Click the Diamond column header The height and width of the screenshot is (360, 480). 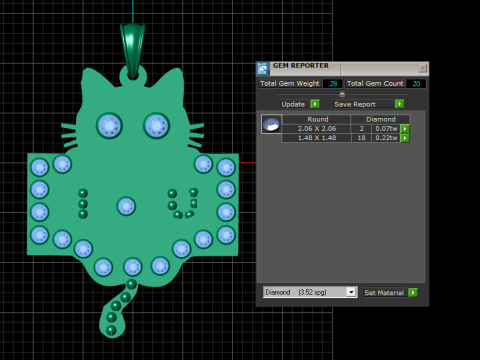pyautogui.click(x=381, y=119)
